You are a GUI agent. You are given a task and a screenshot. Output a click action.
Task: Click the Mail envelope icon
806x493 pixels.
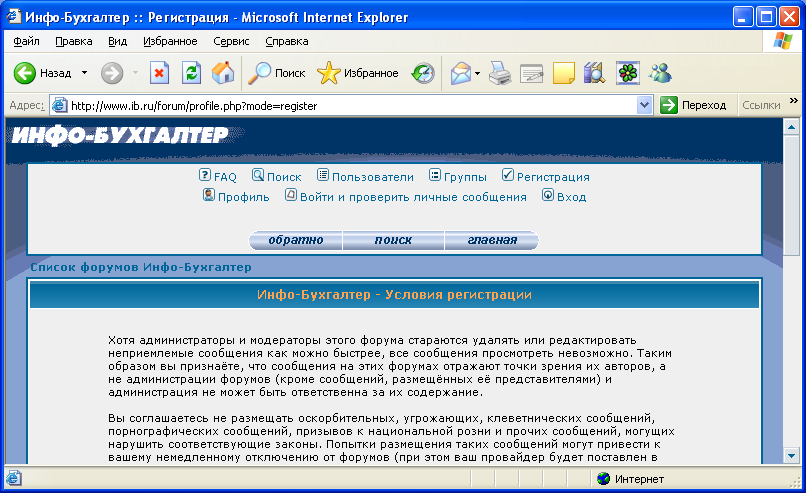pyautogui.click(x=461, y=73)
